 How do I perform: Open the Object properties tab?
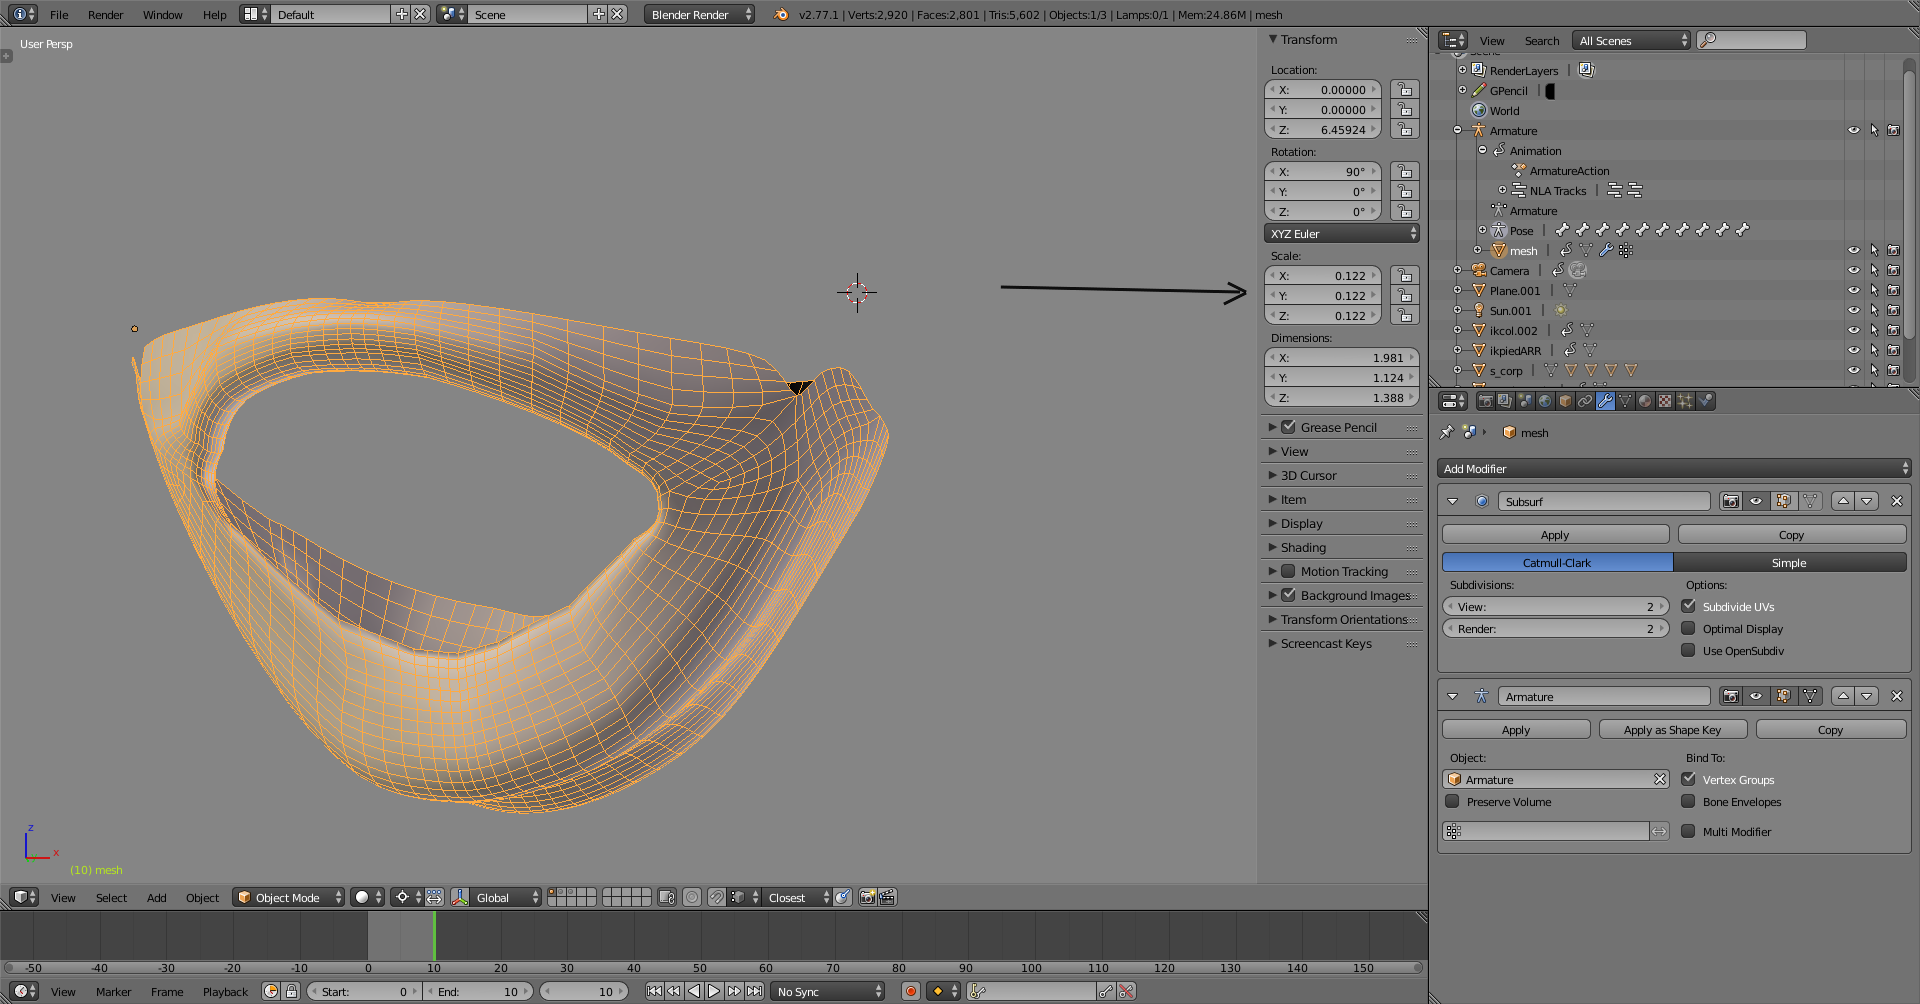1565,401
